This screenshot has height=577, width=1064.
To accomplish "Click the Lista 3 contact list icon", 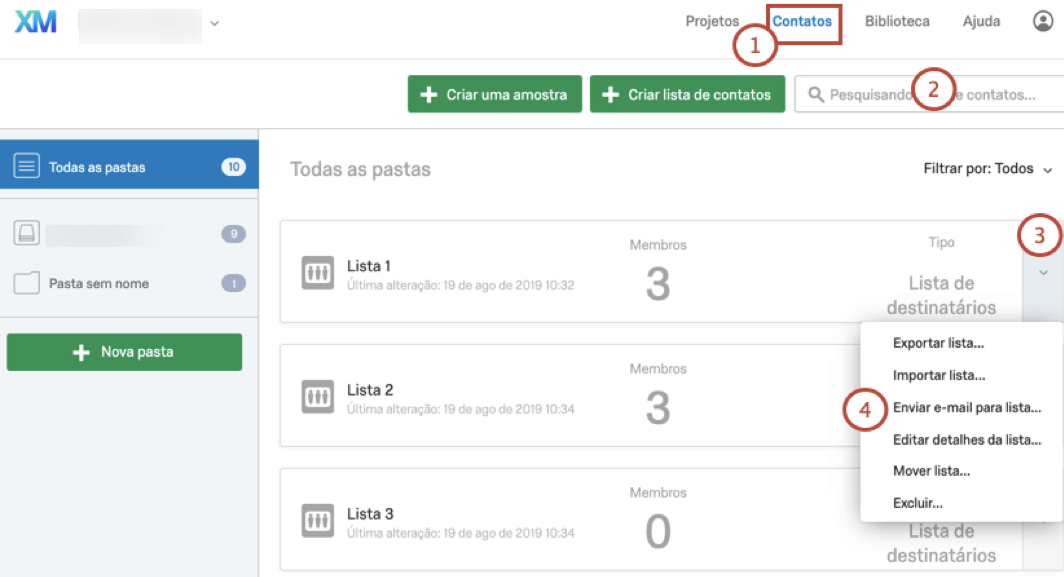I will point(318,521).
